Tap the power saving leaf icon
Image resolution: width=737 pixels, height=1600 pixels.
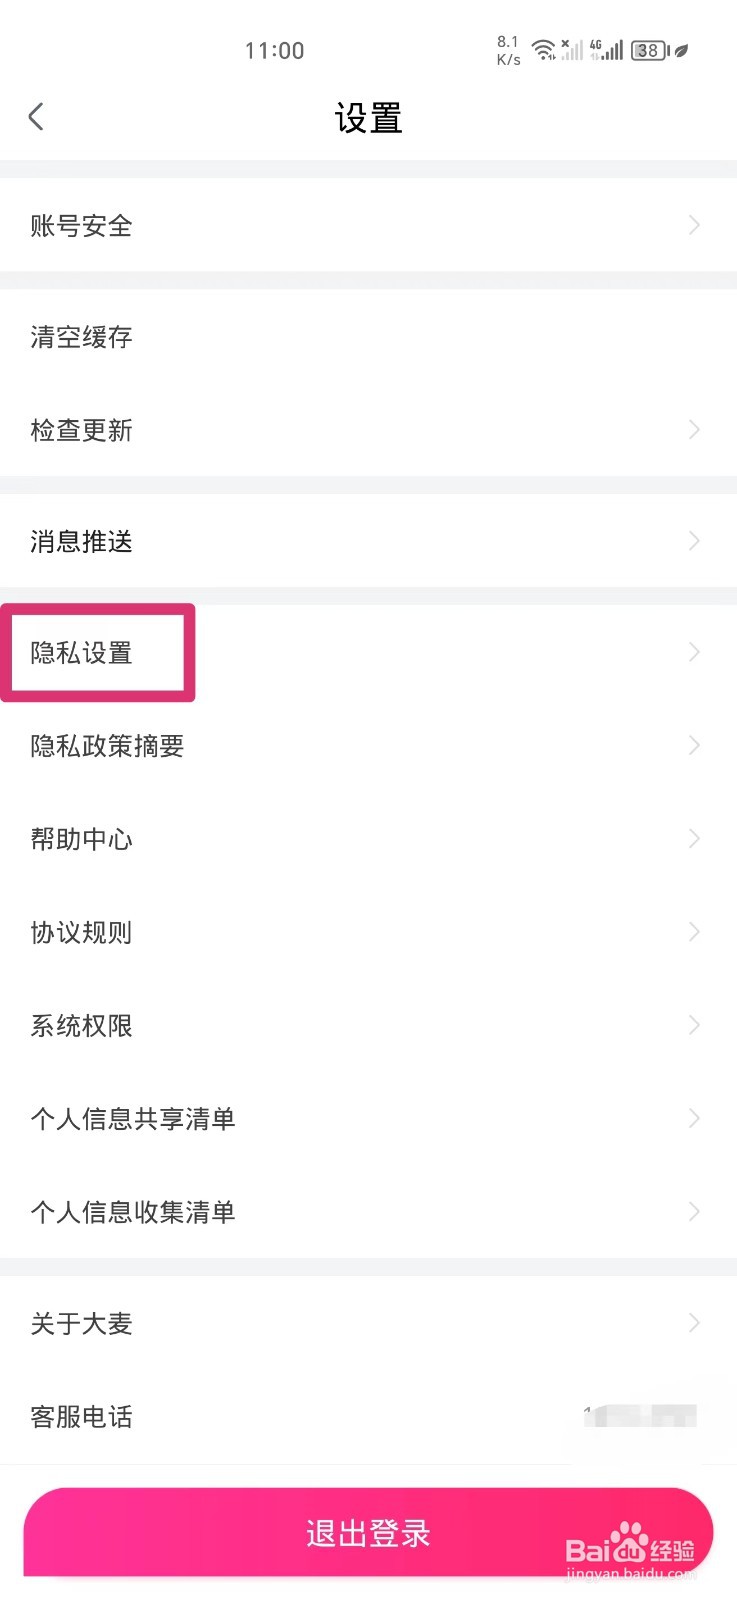[x=681, y=50]
